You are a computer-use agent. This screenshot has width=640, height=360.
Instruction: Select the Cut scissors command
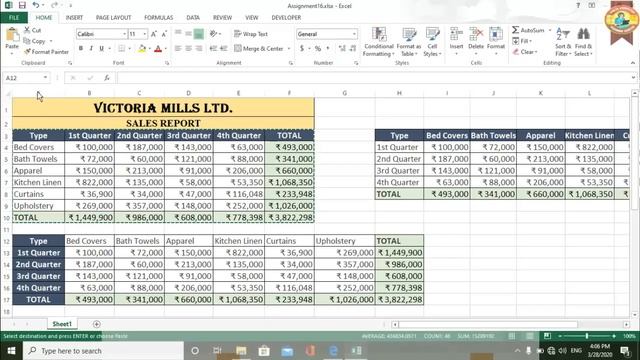[33, 30]
